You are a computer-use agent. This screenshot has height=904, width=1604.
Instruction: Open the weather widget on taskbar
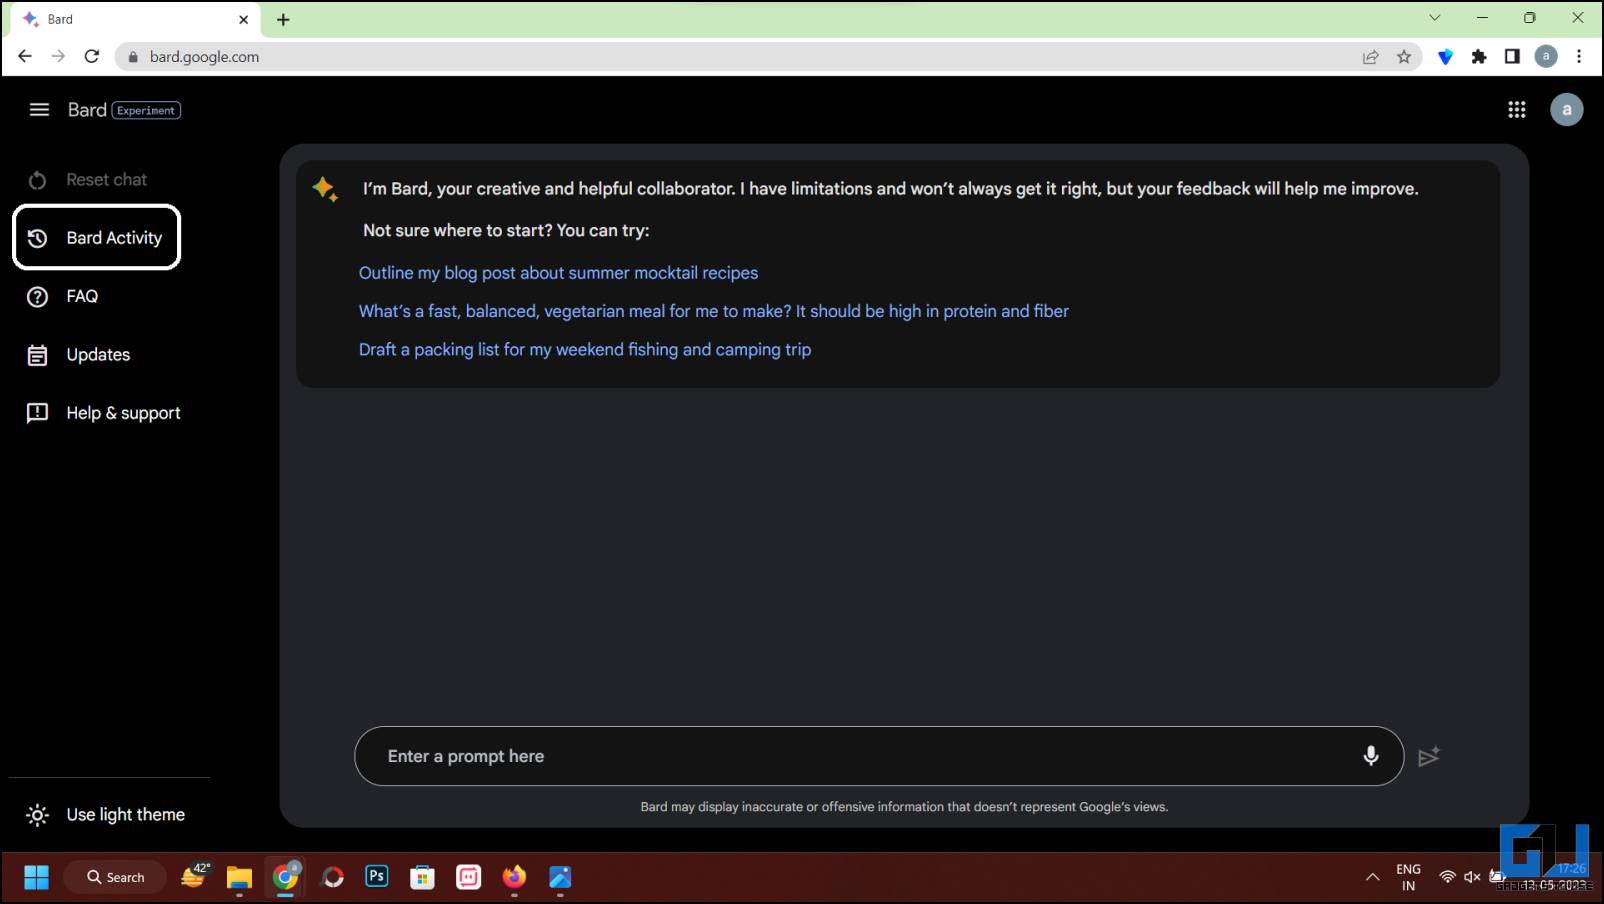tap(195, 876)
